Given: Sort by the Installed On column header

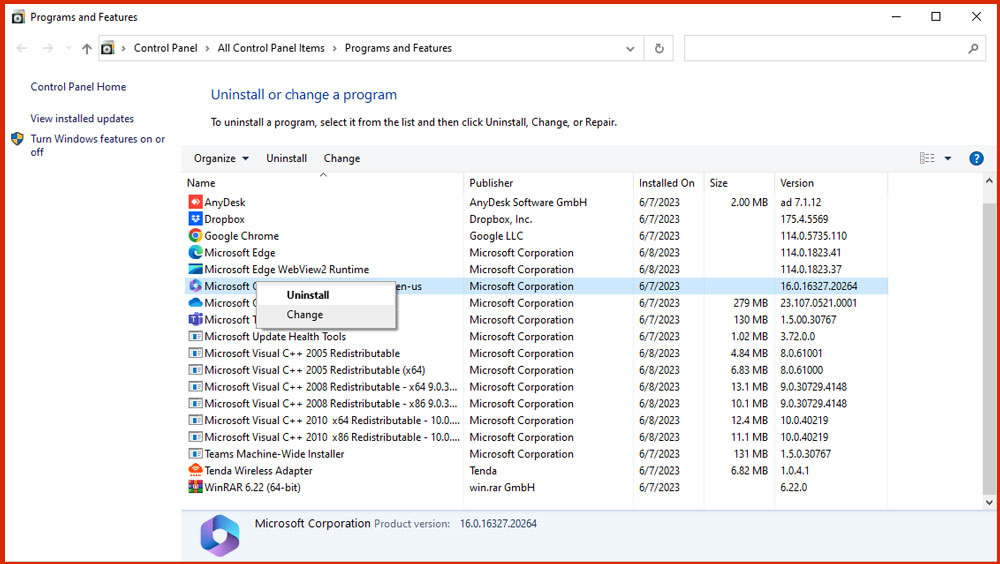Looking at the screenshot, I should (668, 183).
